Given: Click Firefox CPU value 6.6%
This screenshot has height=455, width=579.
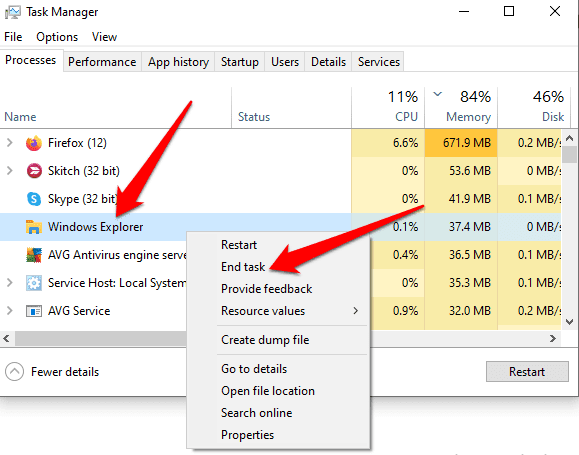Looking at the screenshot, I should click(405, 143).
